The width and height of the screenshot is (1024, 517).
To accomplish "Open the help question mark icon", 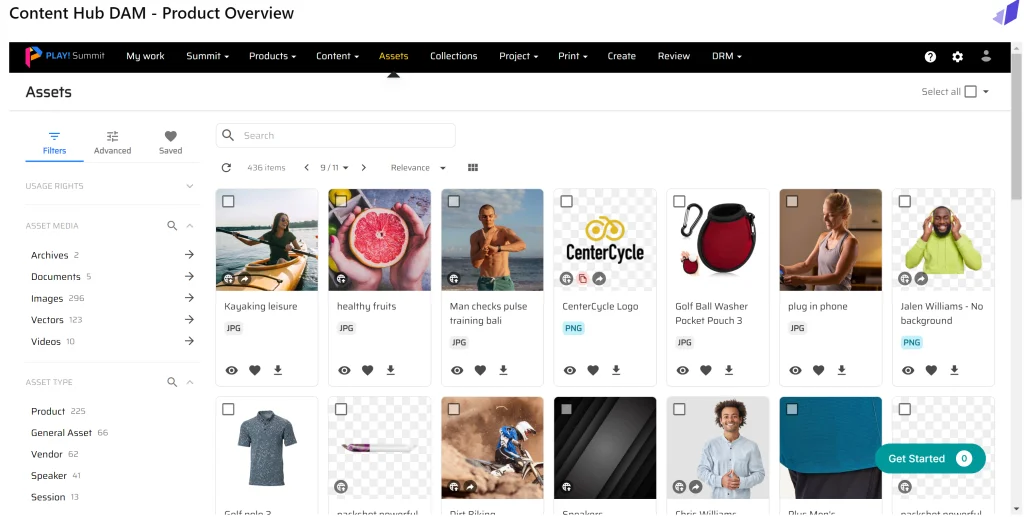I will click(x=930, y=57).
